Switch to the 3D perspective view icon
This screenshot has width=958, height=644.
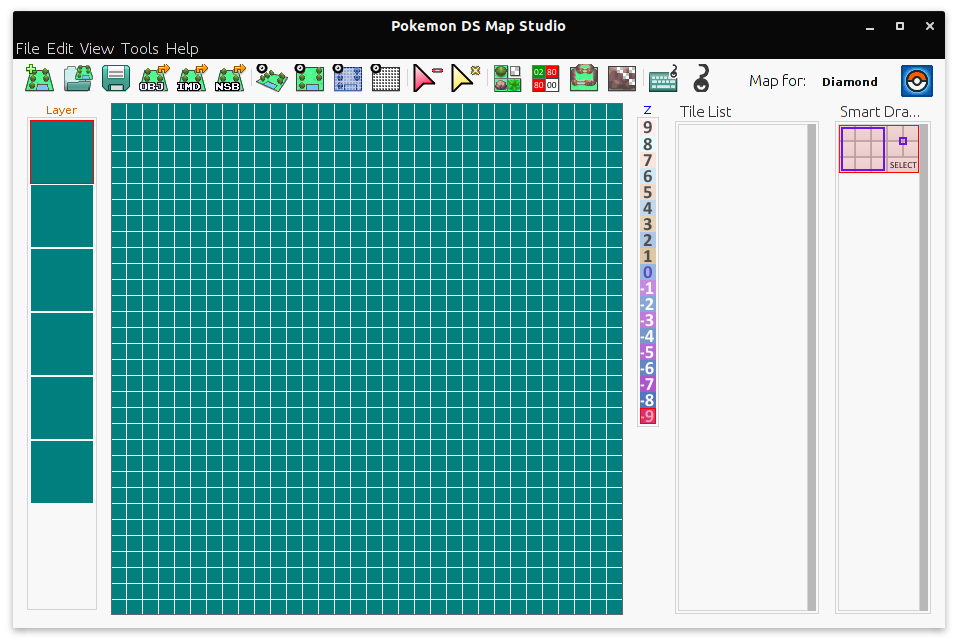[271, 79]
